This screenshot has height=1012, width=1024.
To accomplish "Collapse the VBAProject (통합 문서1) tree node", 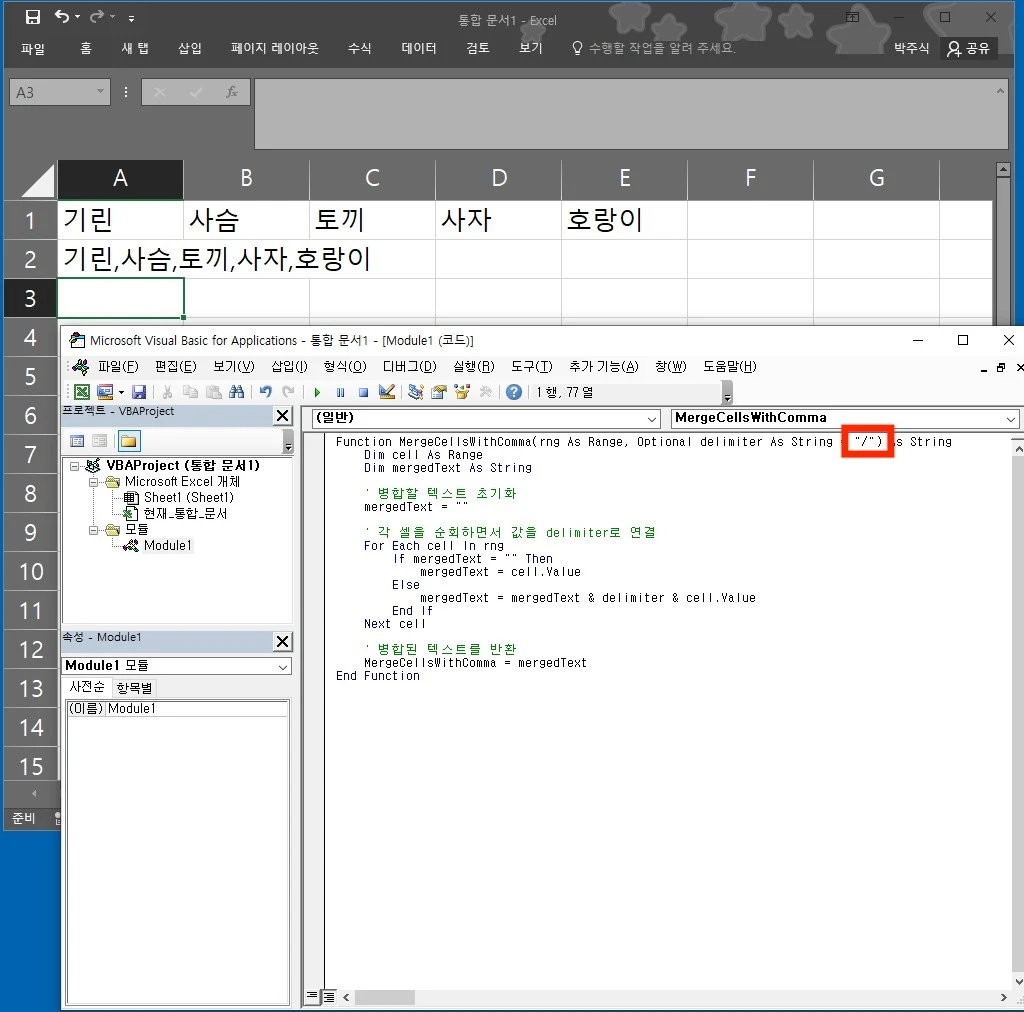I will pos(74,466).
